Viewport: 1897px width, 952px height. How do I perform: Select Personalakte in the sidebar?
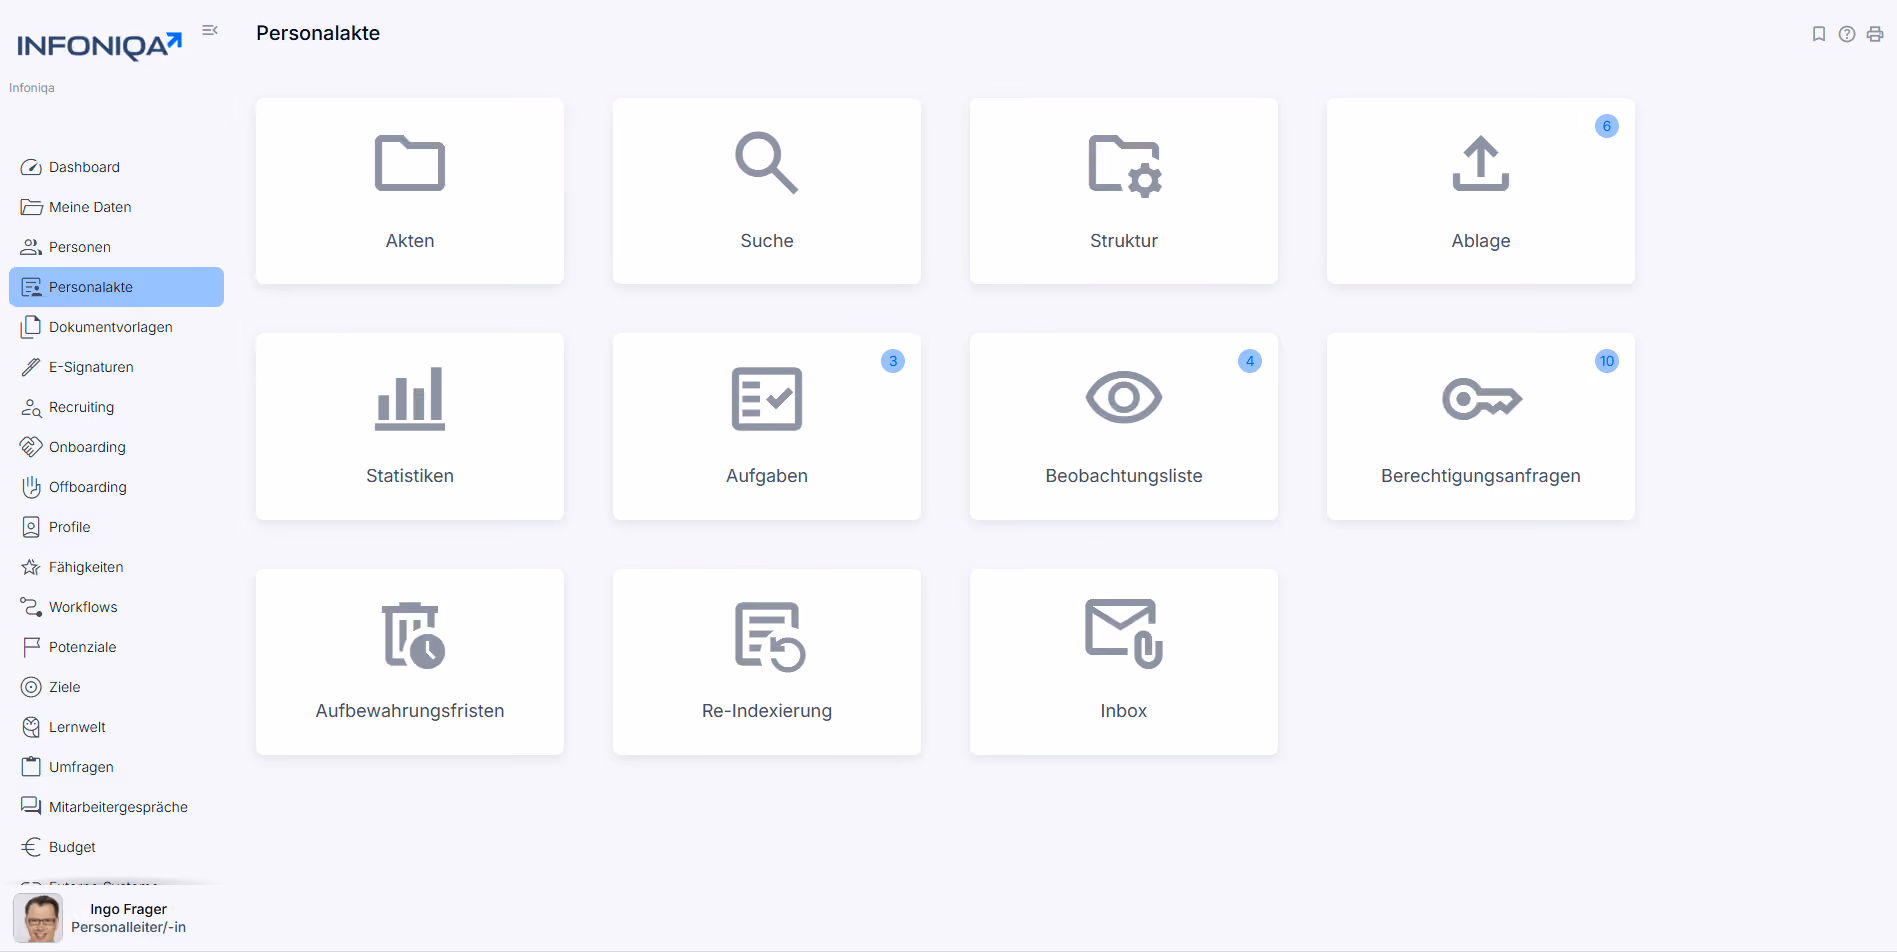click(x=116, y=287)
